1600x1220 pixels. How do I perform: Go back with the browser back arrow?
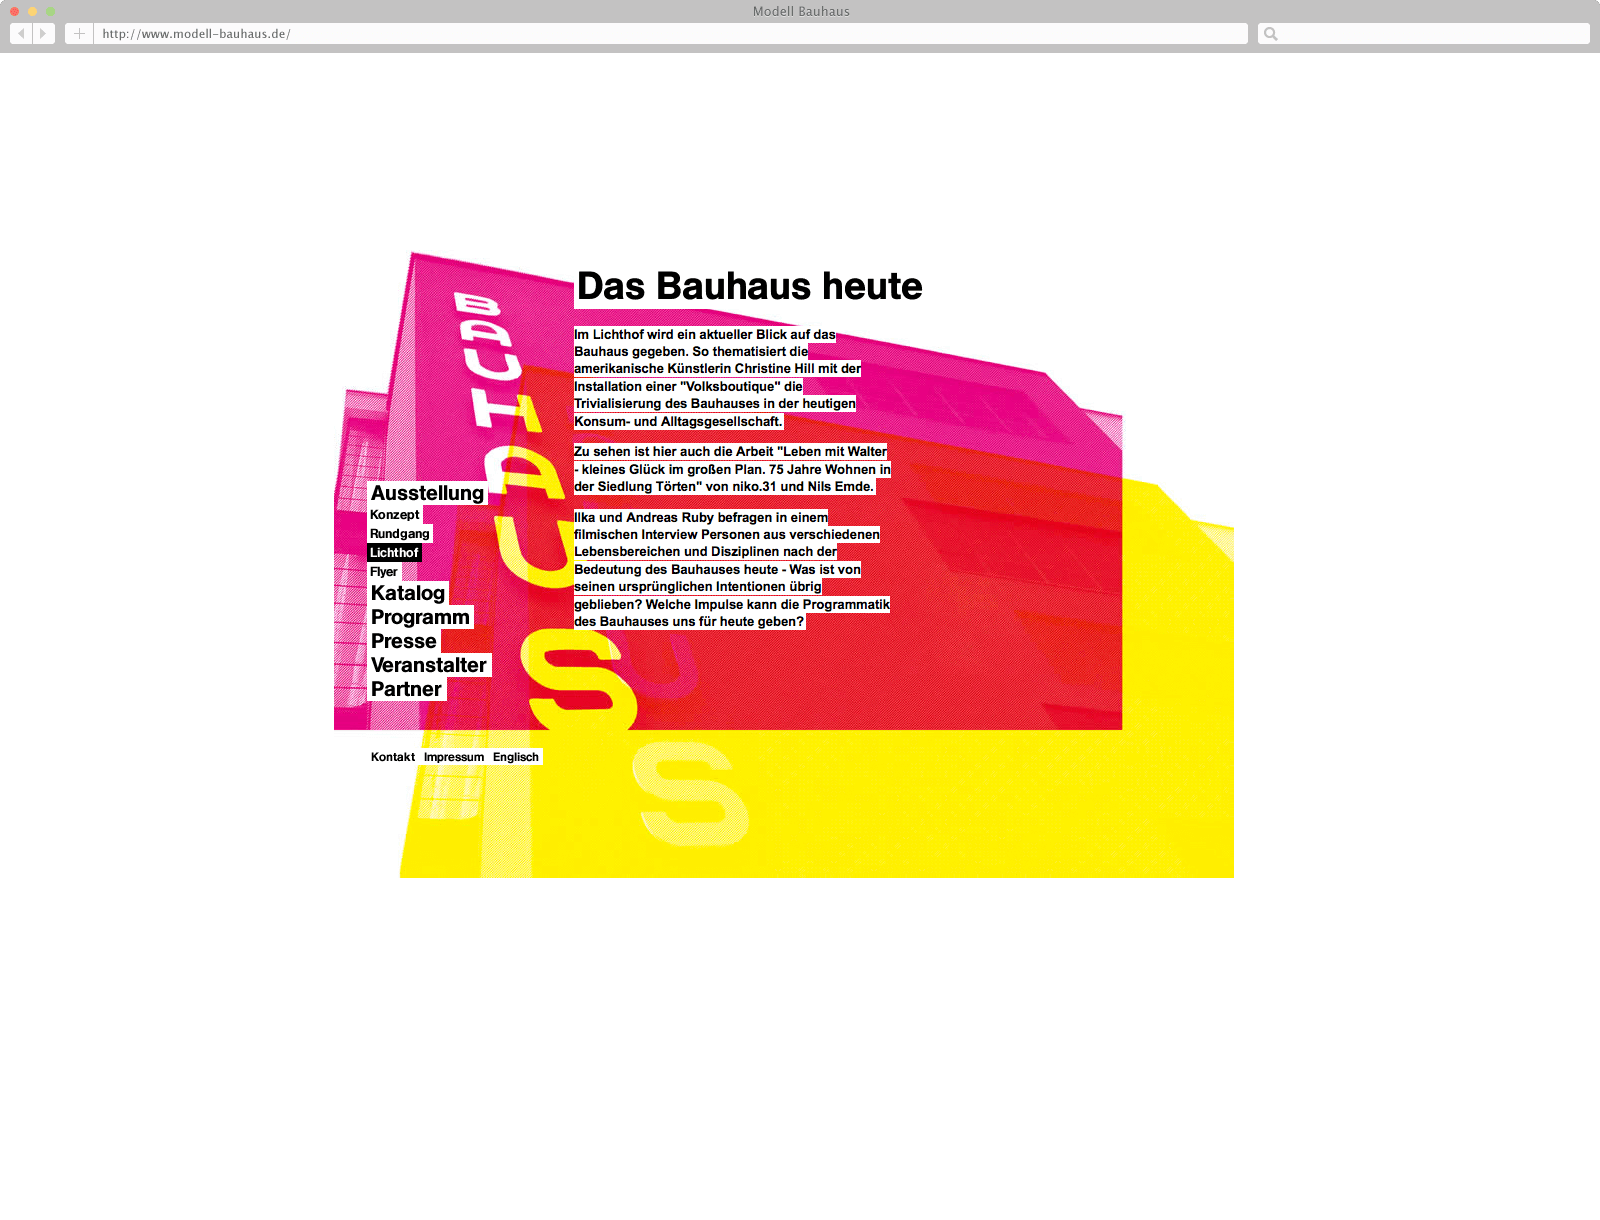pos(21,34)
